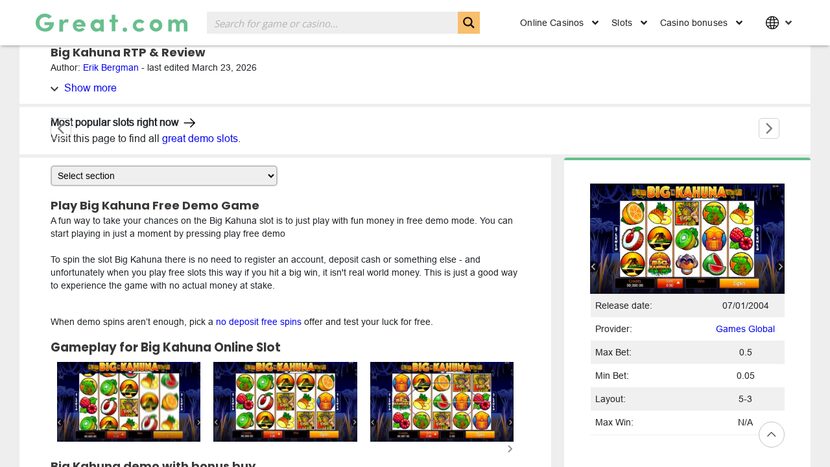Click the next arrow in popular slots carousel
830x467 pixels.
coord(768,128)
